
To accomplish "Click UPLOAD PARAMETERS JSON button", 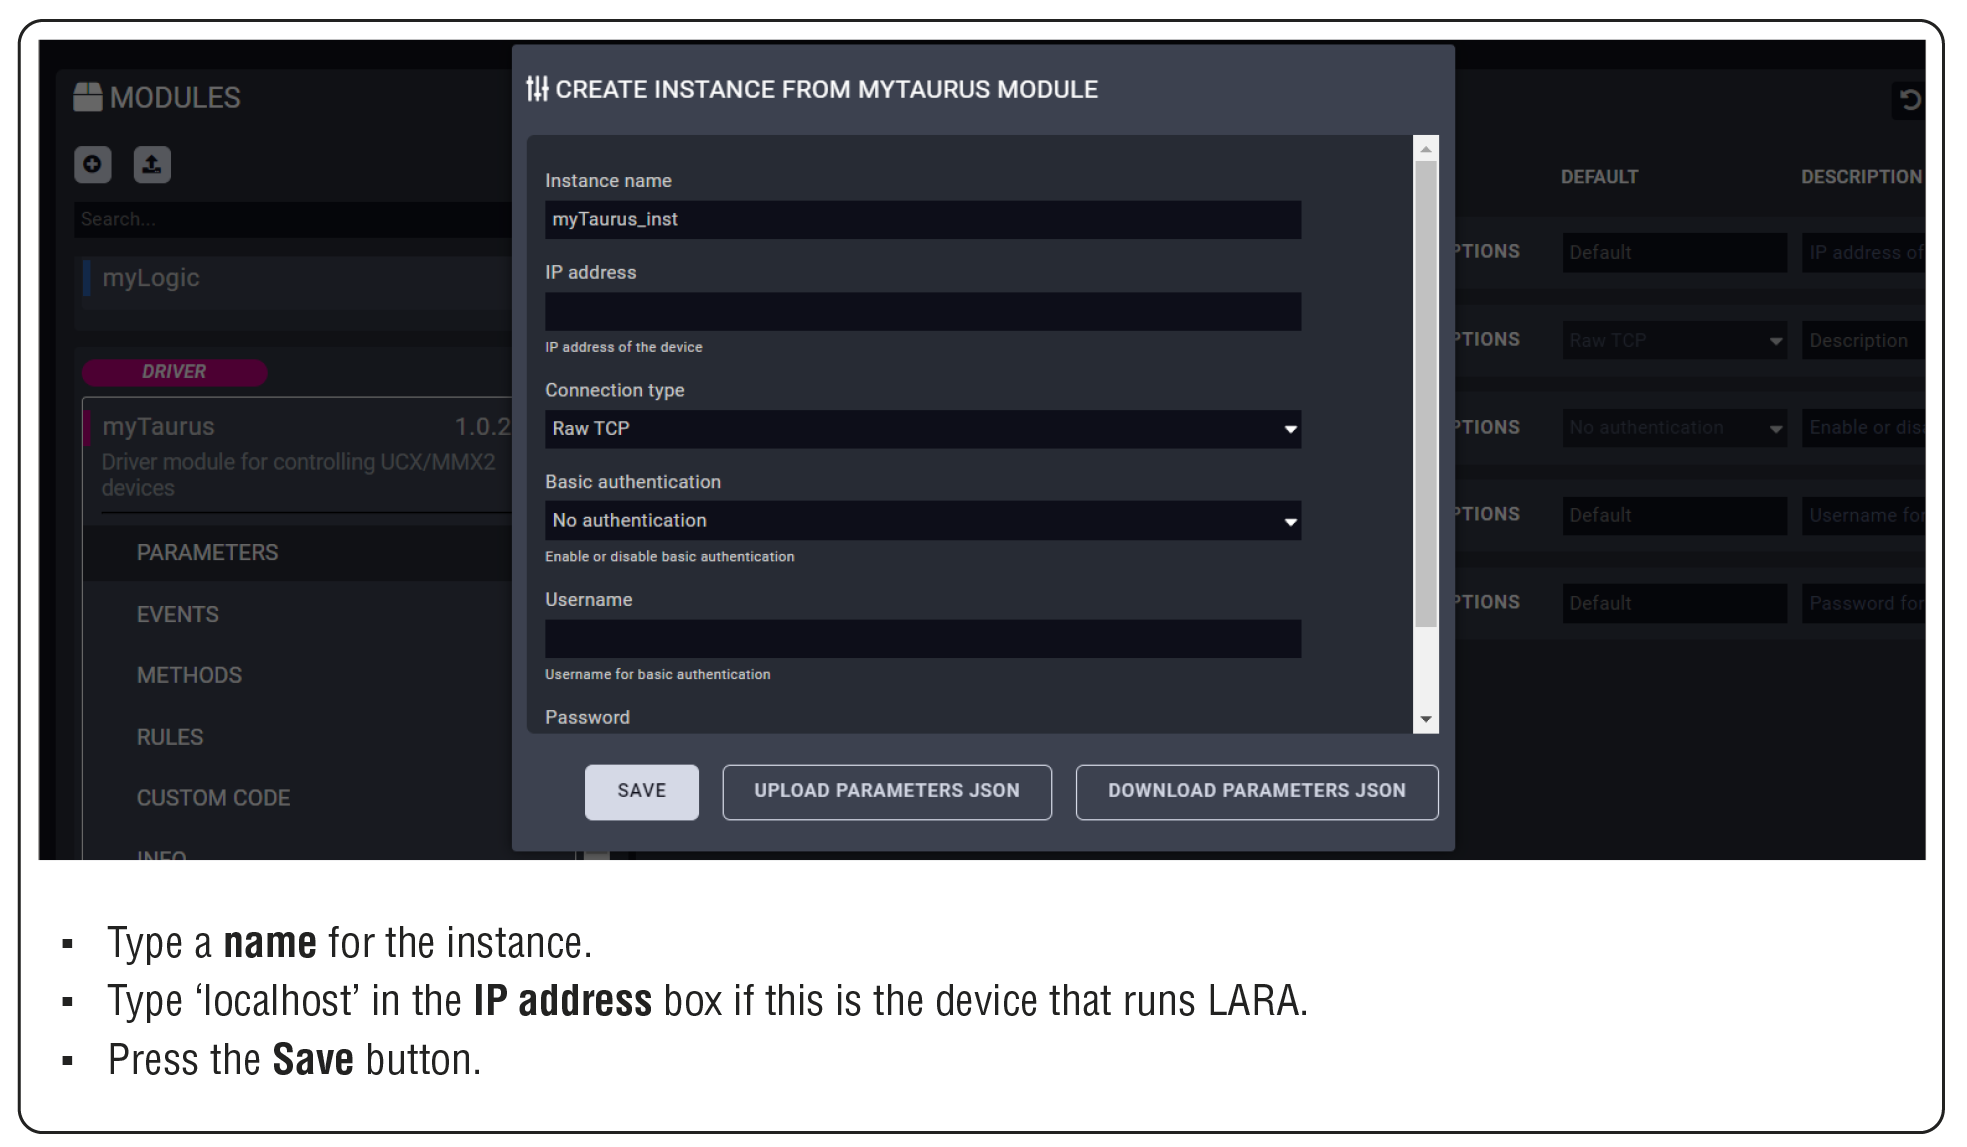I will tap(886, 791).
